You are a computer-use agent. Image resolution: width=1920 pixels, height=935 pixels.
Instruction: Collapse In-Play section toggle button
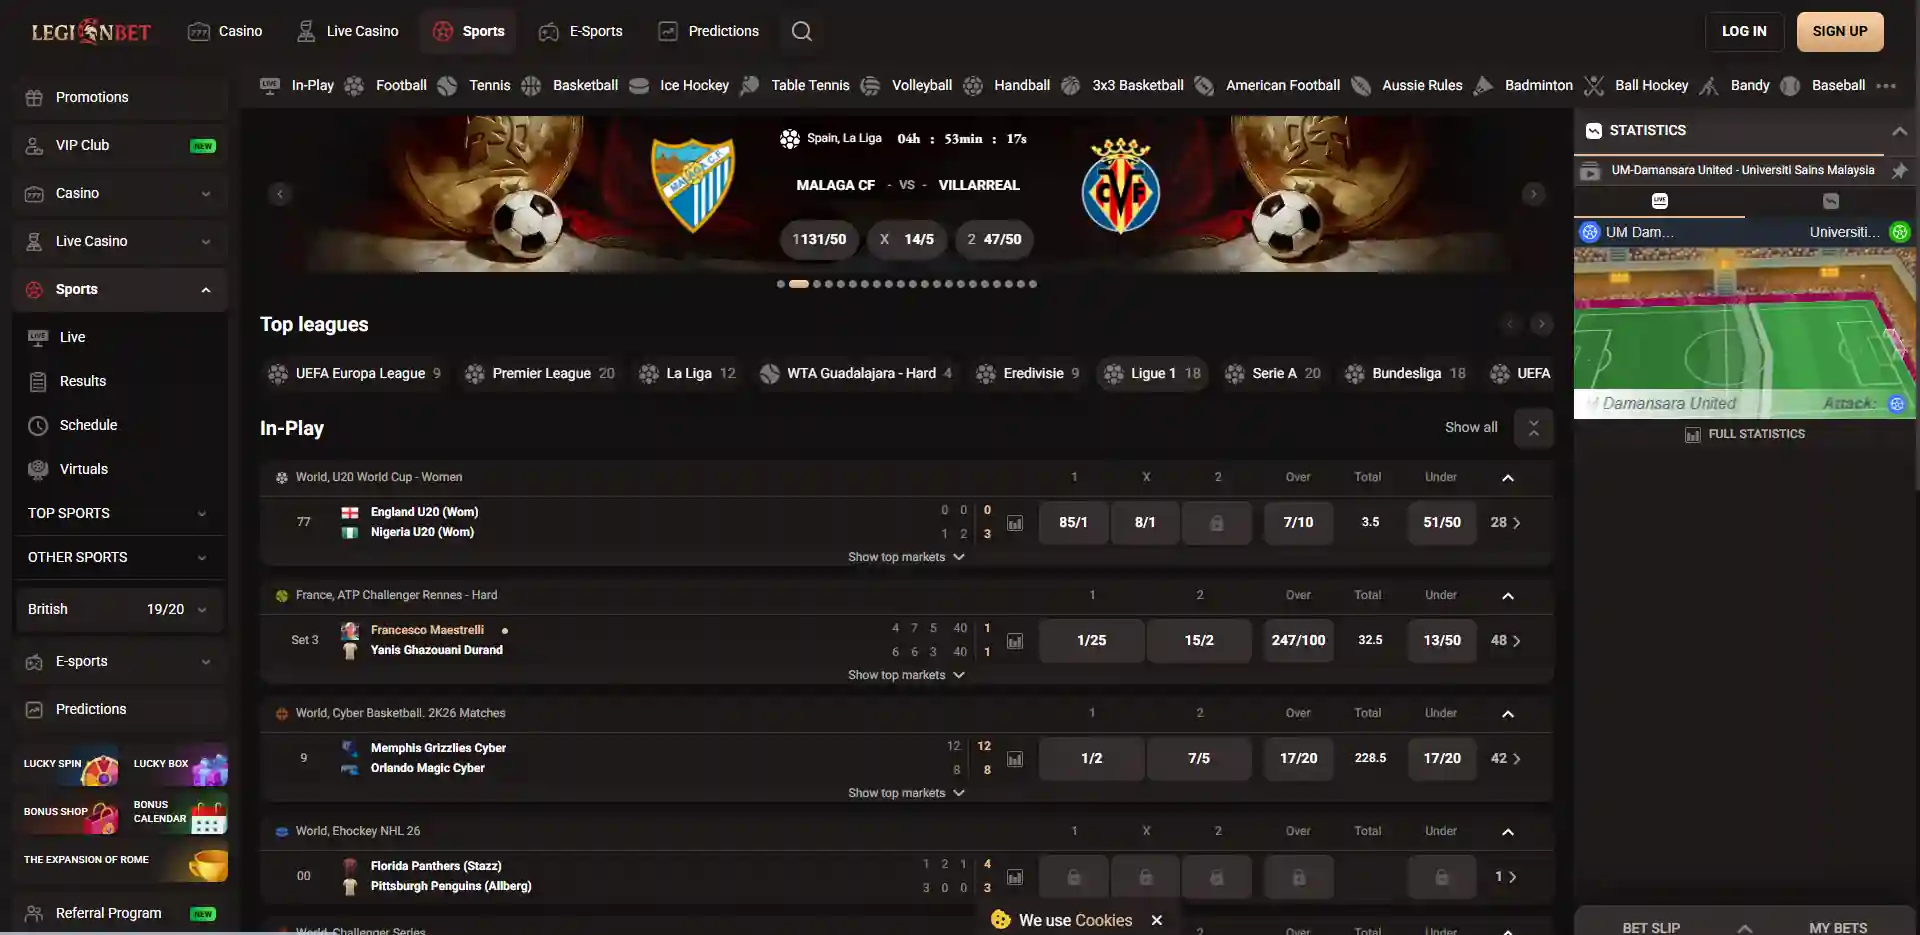point(1533,428)
